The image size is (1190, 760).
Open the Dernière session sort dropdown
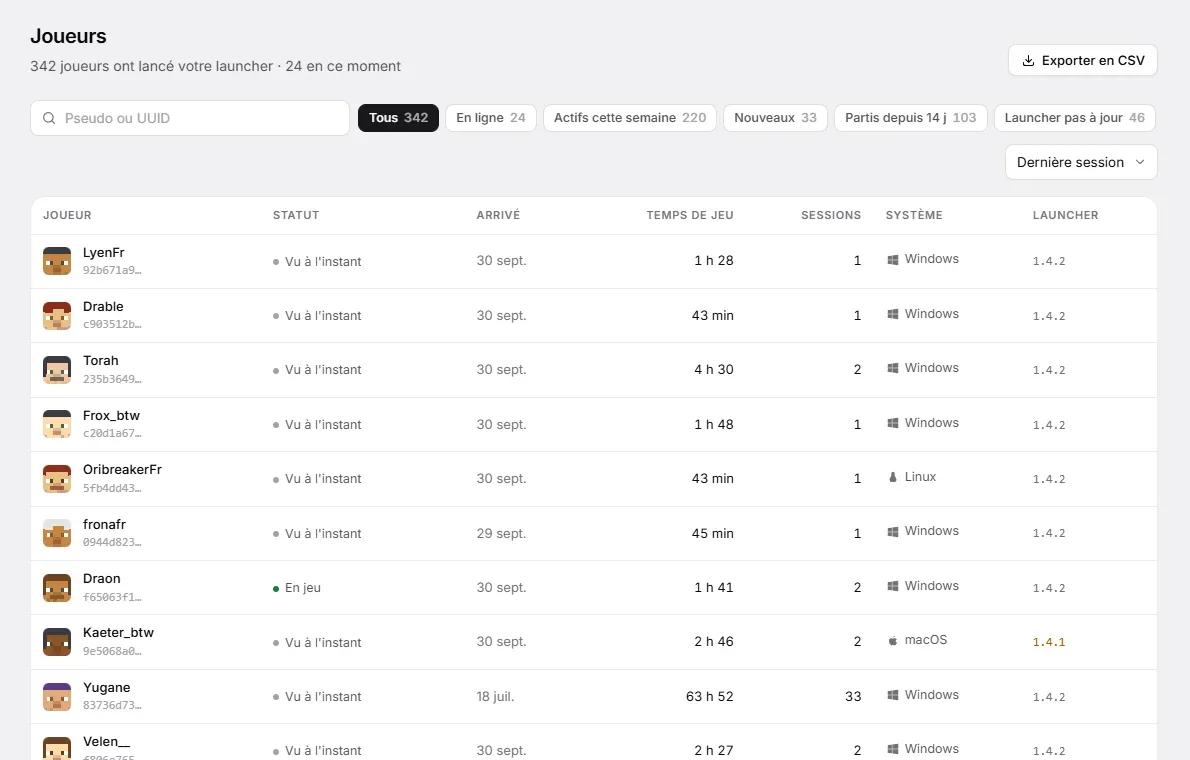click(x=1081, y=162)
